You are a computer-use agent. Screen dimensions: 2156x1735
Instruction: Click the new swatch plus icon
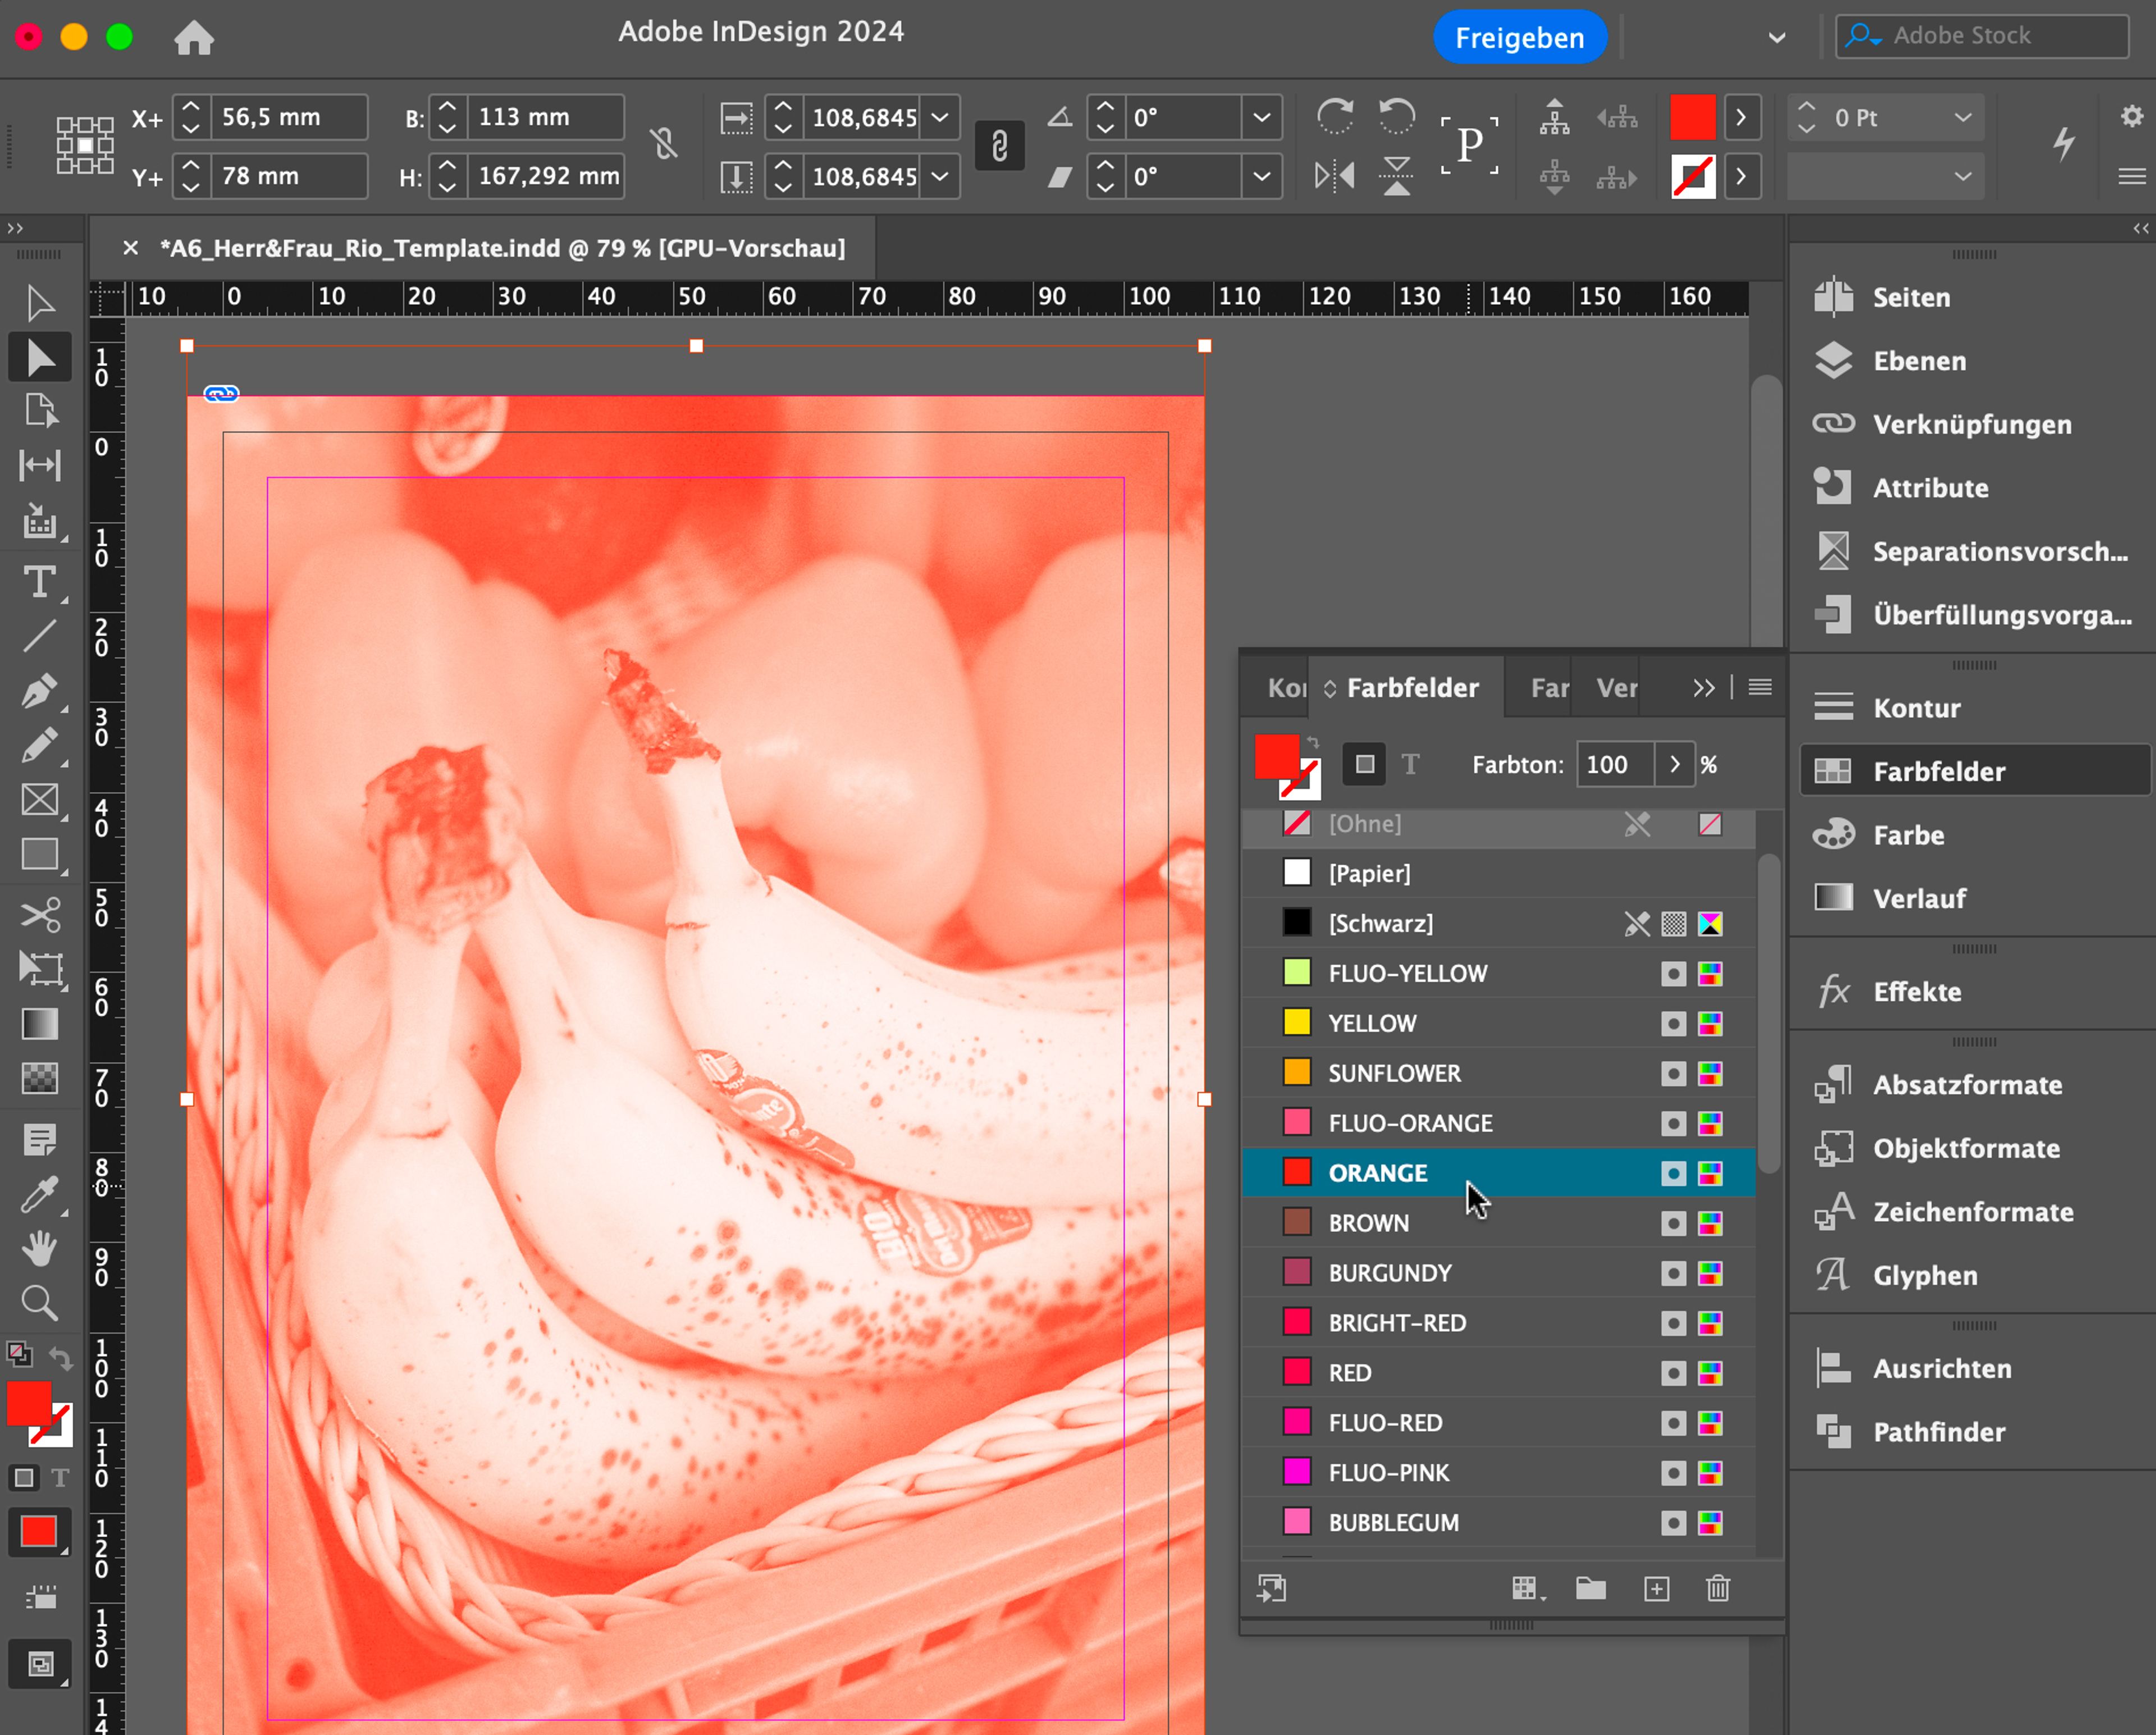click(x=1656, y=1589)
